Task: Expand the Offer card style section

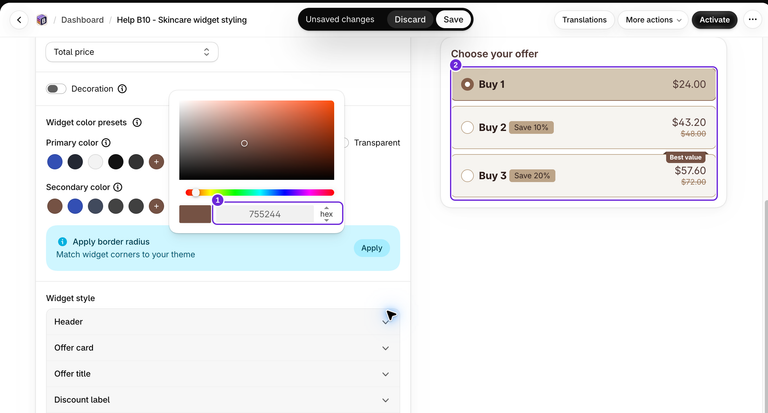Action: 223,348
